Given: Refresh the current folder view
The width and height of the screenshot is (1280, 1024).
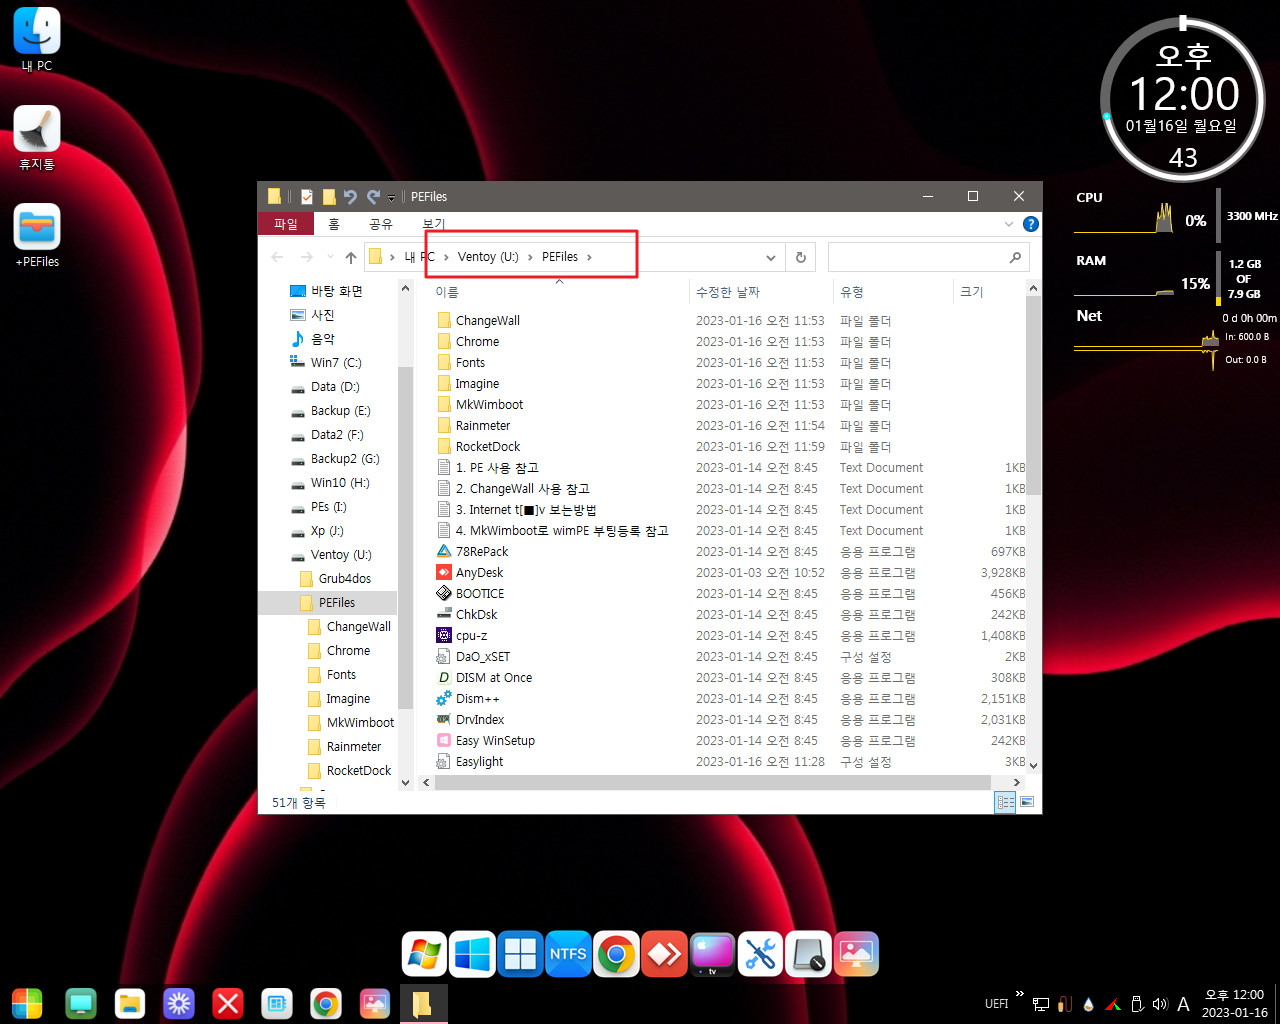Looking at the screenshot, I should click(801, 257).
